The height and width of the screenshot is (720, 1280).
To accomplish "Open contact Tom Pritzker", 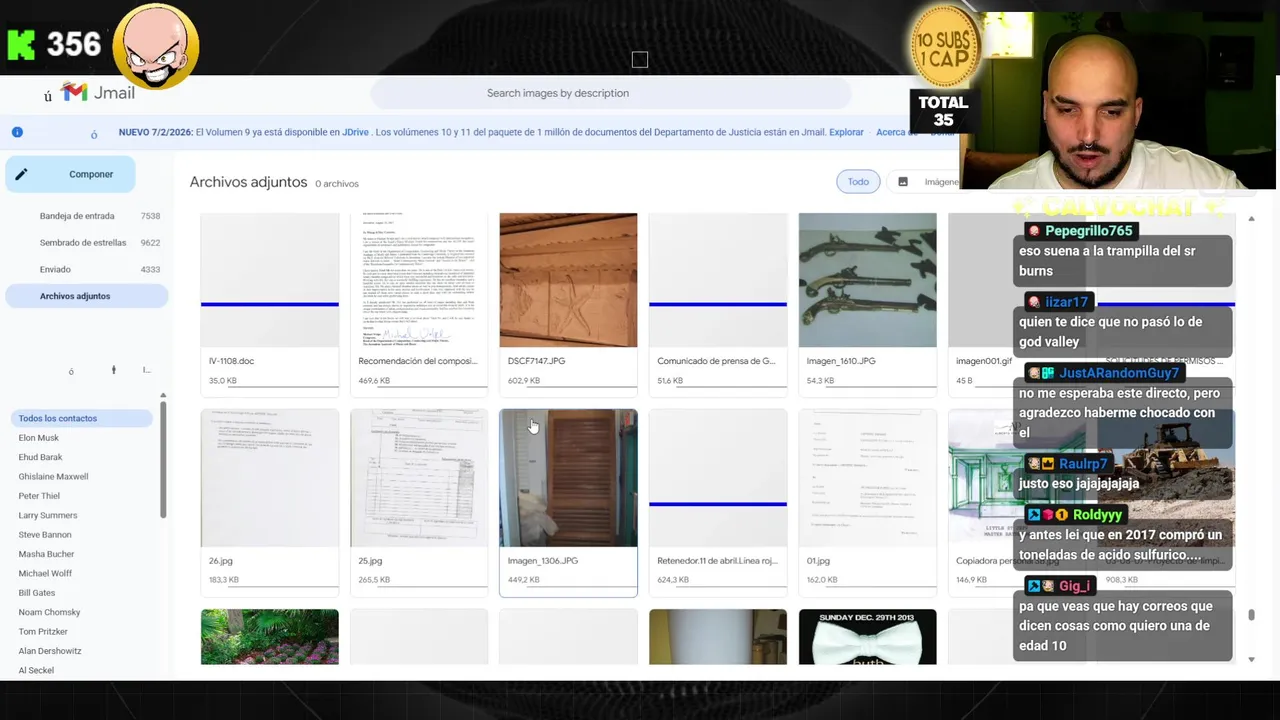I will click(42, 632).
